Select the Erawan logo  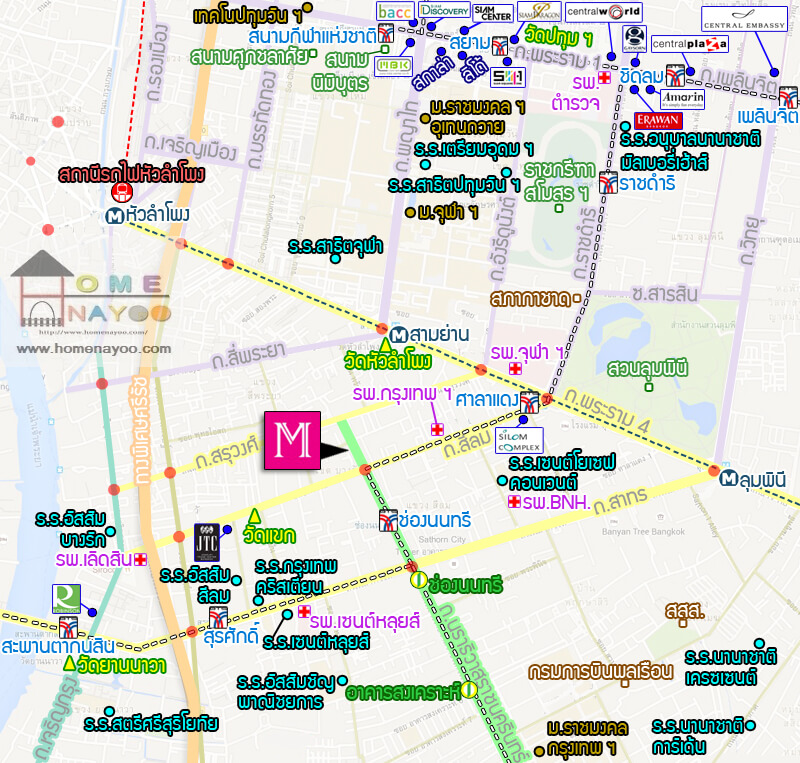[658, 120]
